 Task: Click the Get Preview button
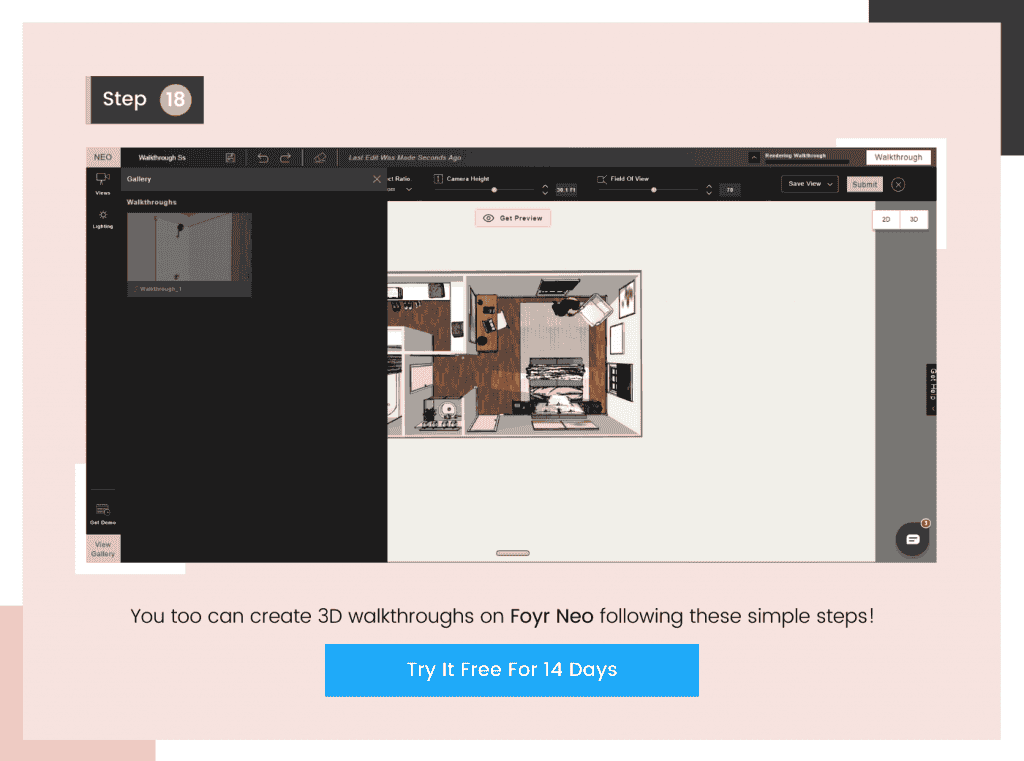[512, 218]
